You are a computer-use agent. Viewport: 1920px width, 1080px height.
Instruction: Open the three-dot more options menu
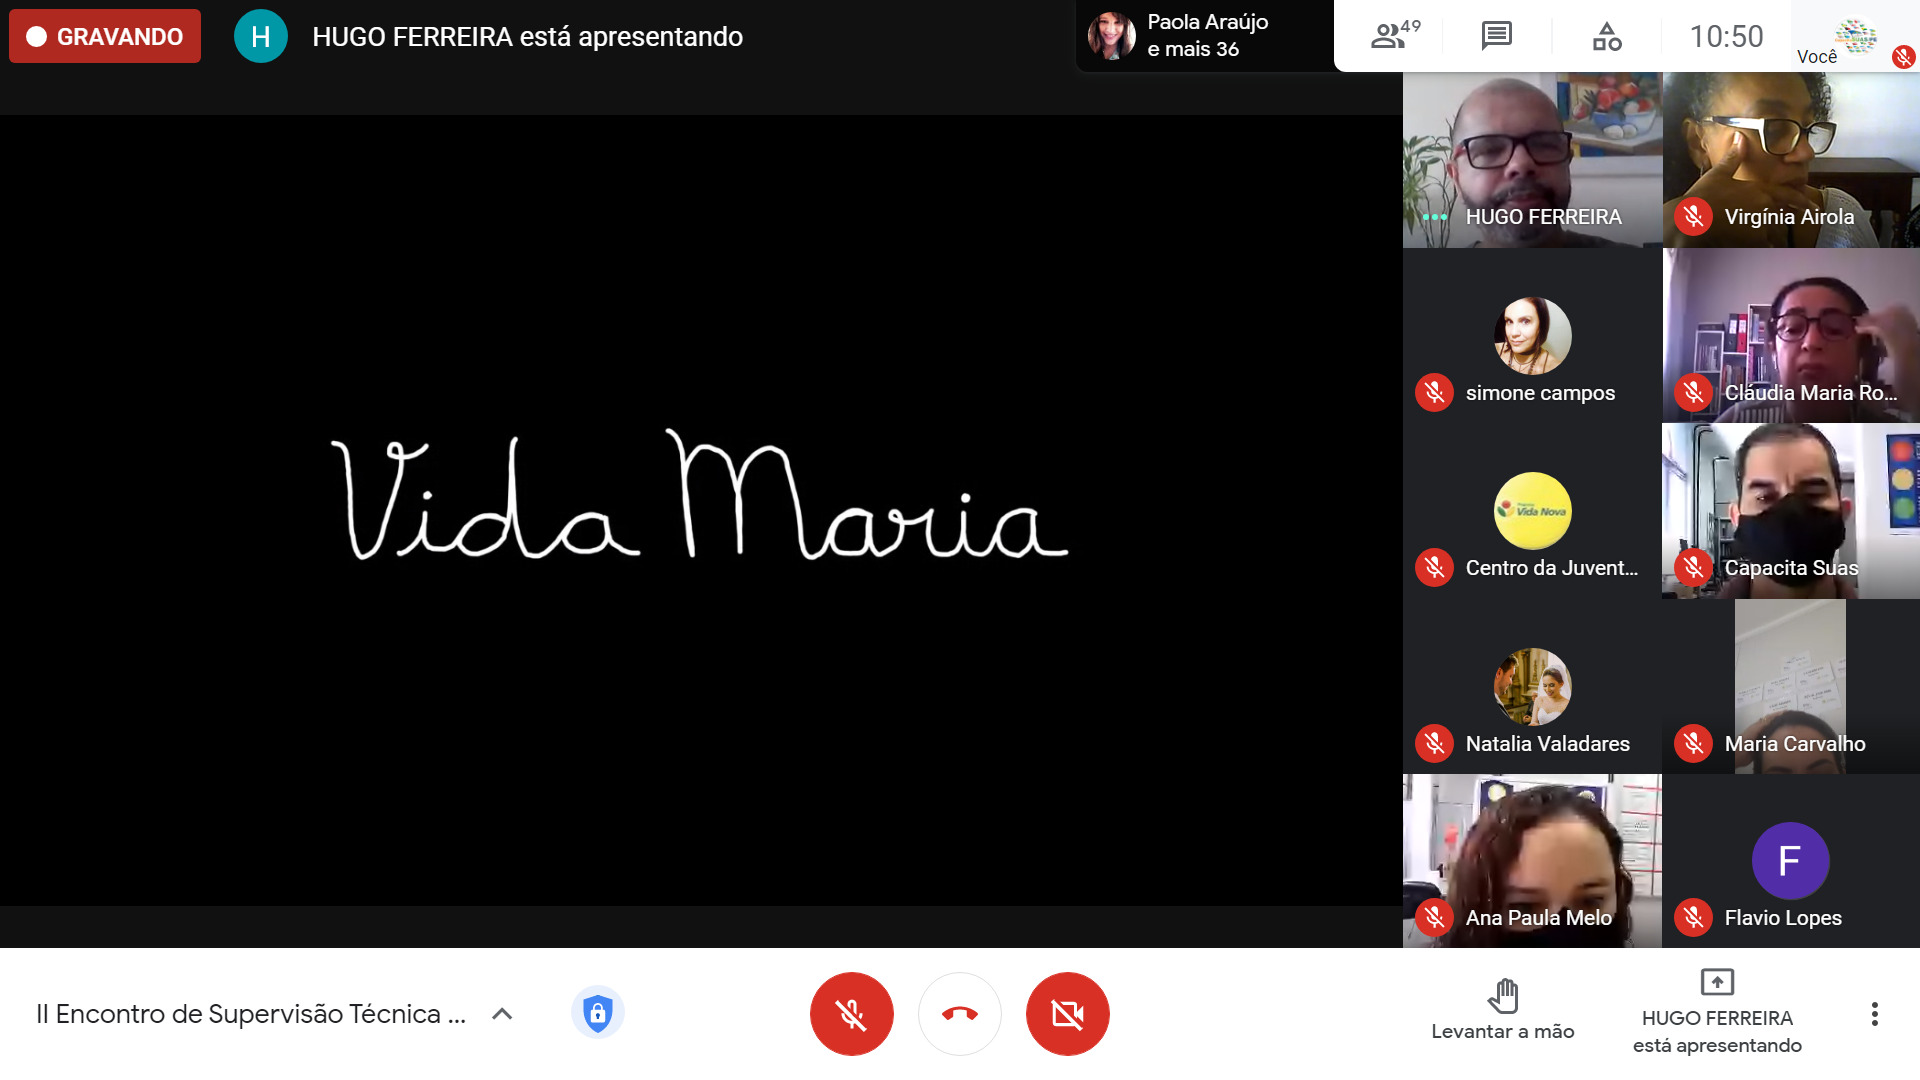coord(1874,1014)
